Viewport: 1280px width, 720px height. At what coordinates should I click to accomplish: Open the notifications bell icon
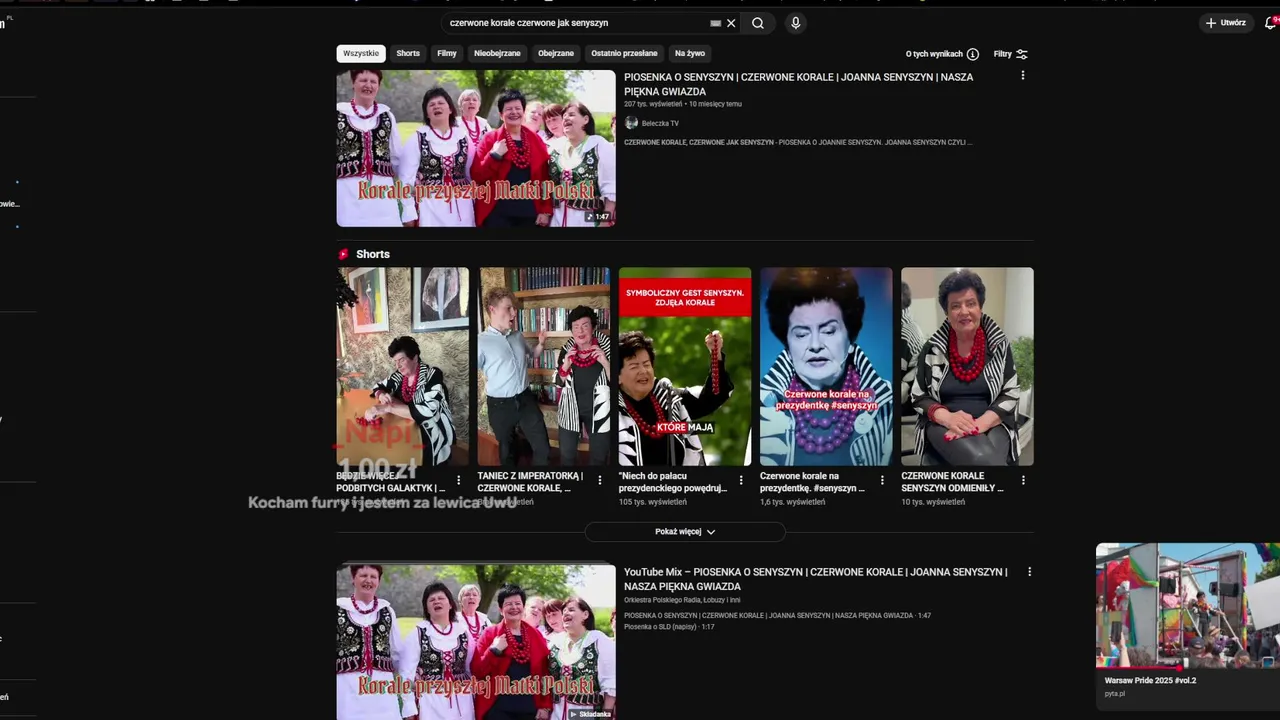1271,23
